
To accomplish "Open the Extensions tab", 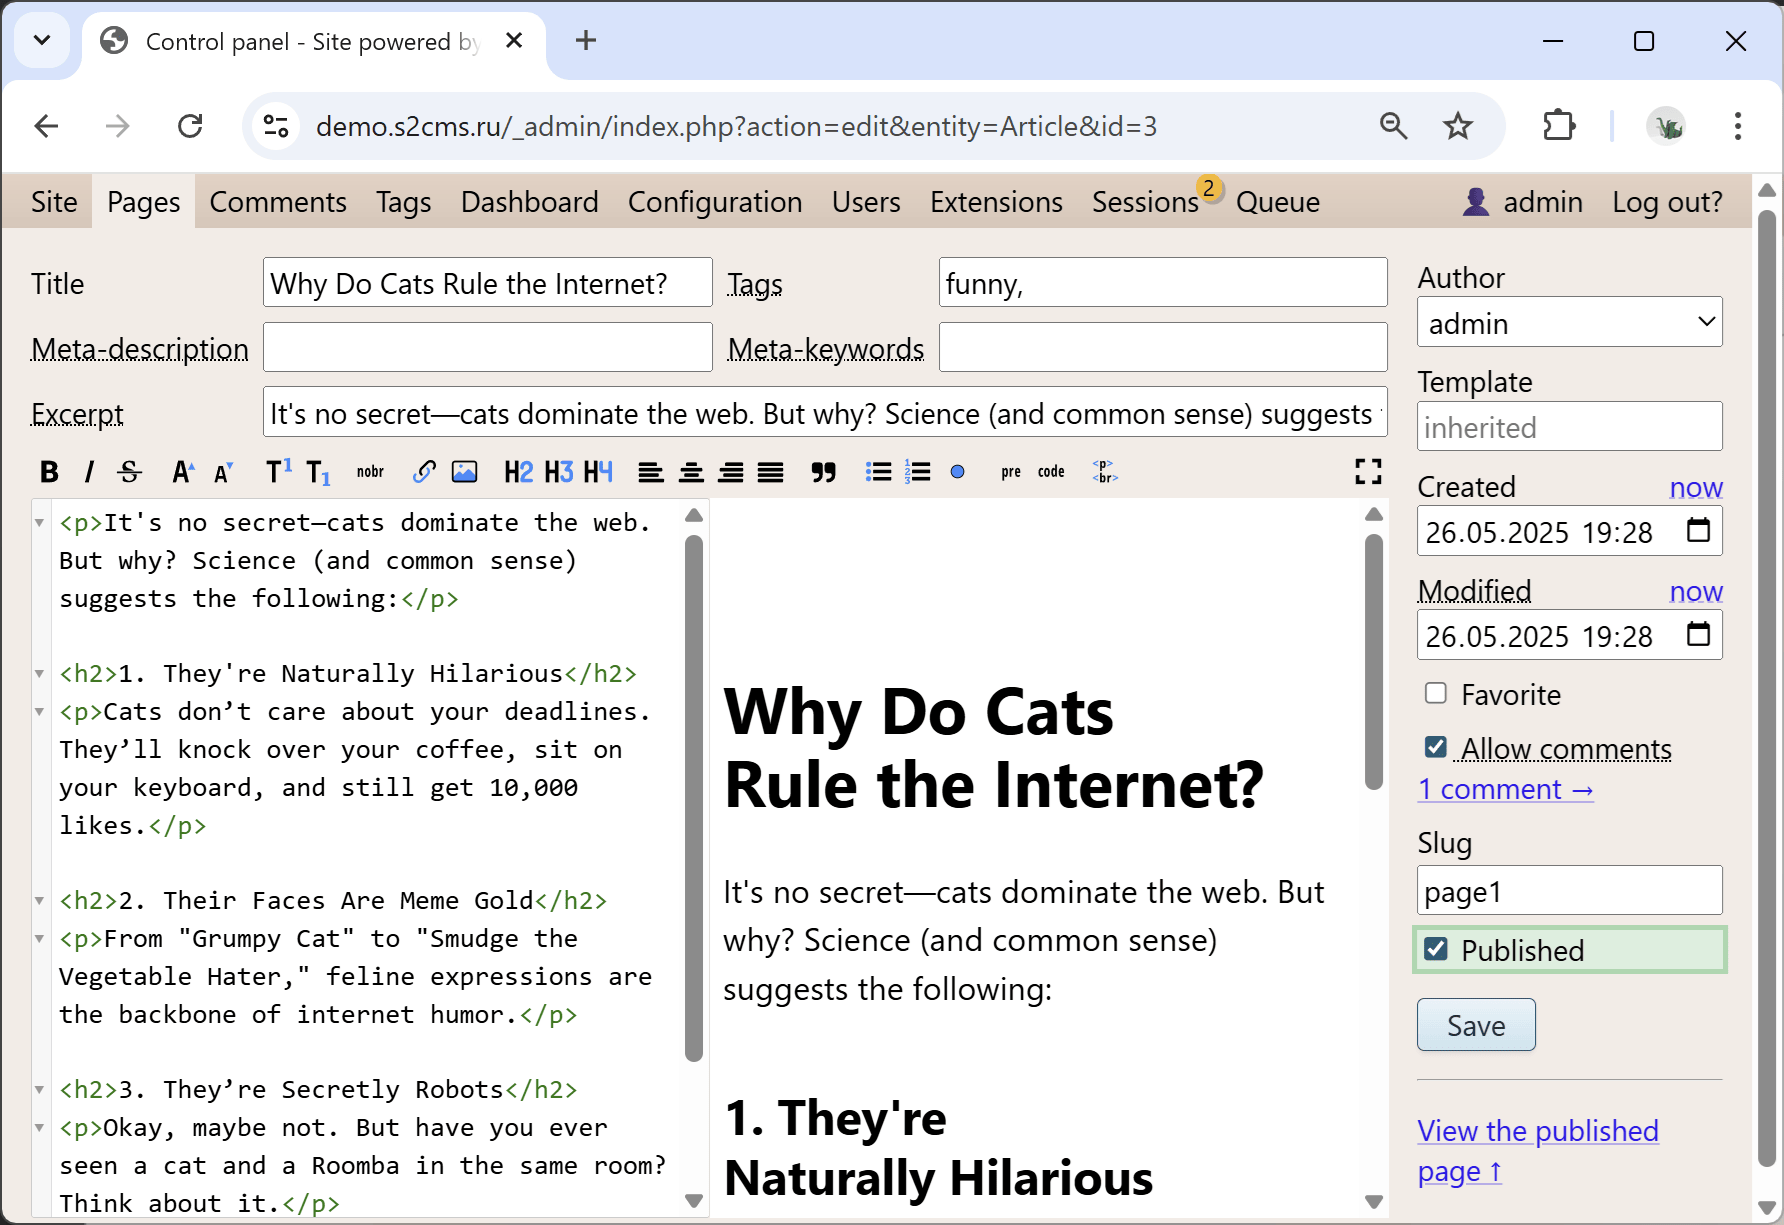I will click(x=996, y=202).
